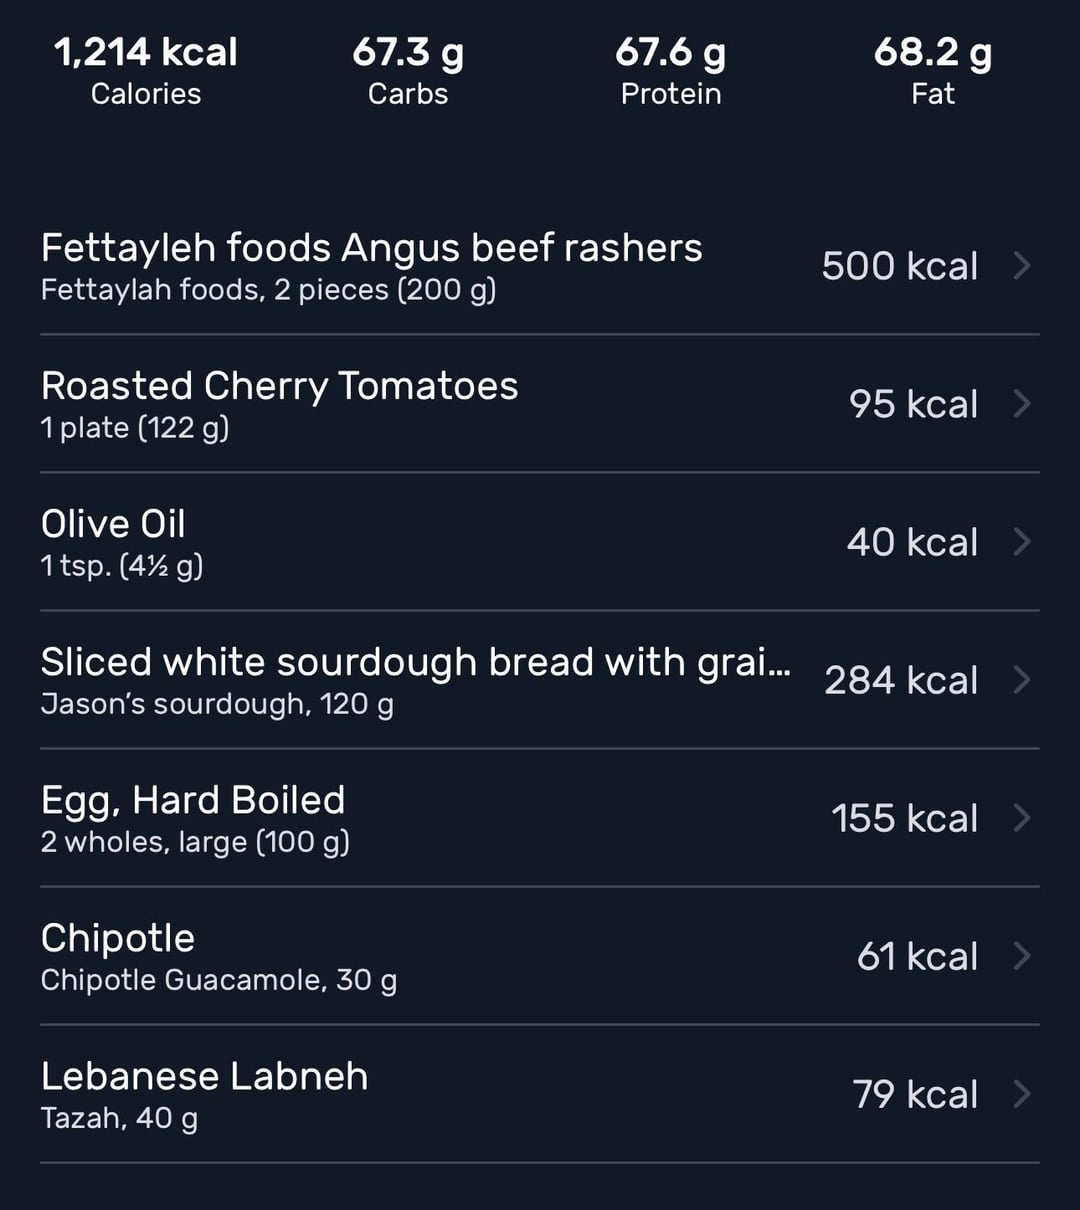Click the 500 kcal value for beef rashers
Viewport: 1080px width, 1210px height.
point(899,267)
